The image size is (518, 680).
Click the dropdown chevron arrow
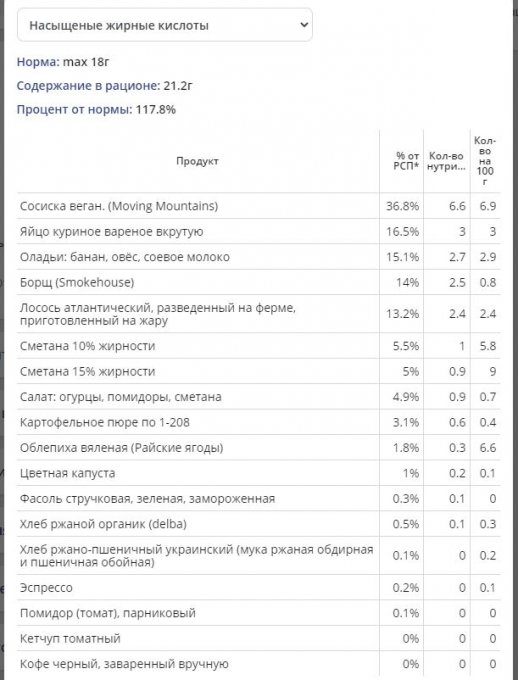tap(304, 25)
